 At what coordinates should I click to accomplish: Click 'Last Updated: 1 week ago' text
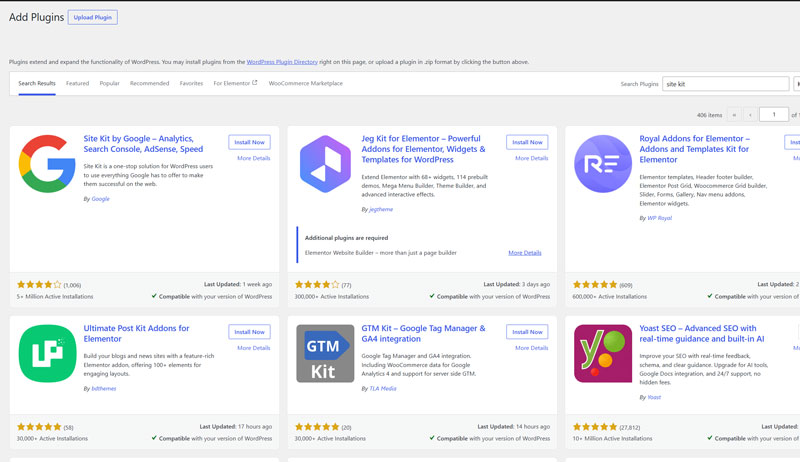[x=238, y=285]
